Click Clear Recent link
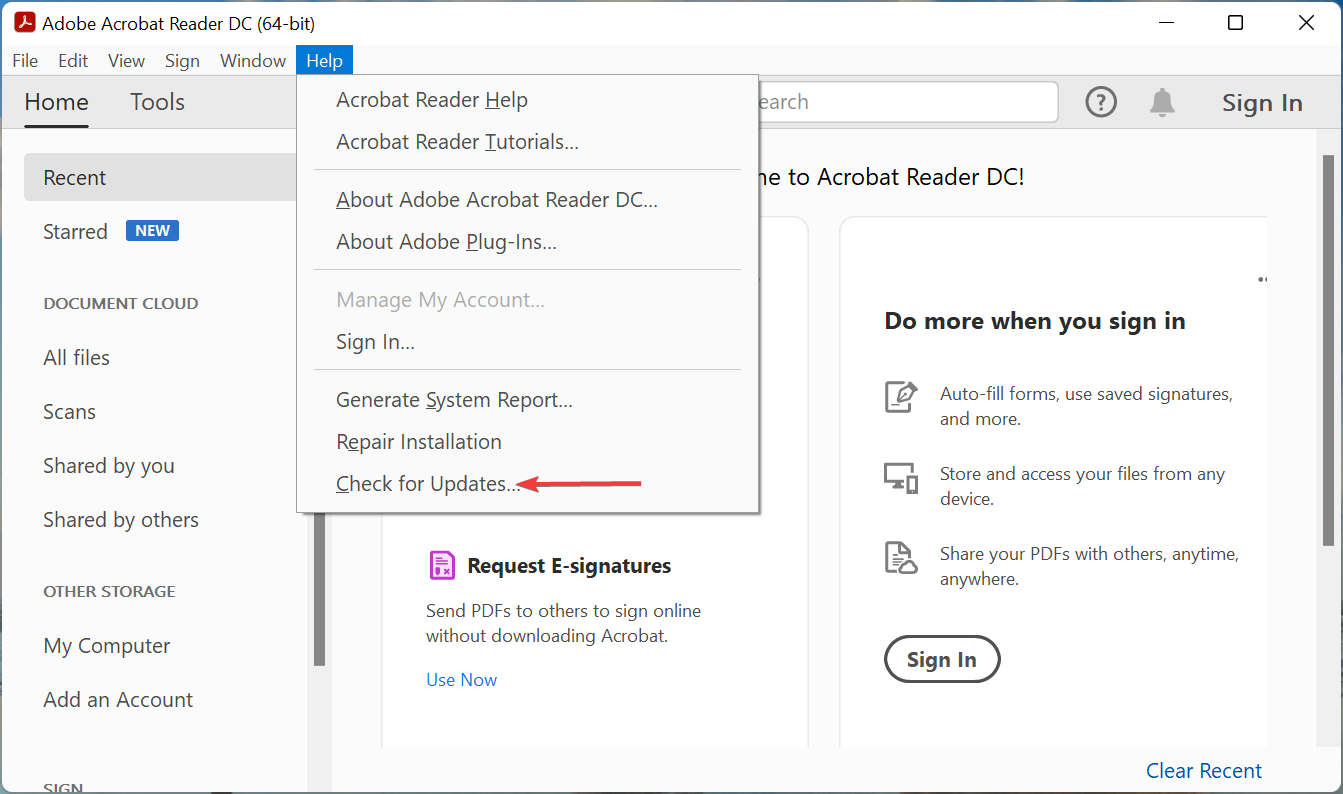 1204,771
